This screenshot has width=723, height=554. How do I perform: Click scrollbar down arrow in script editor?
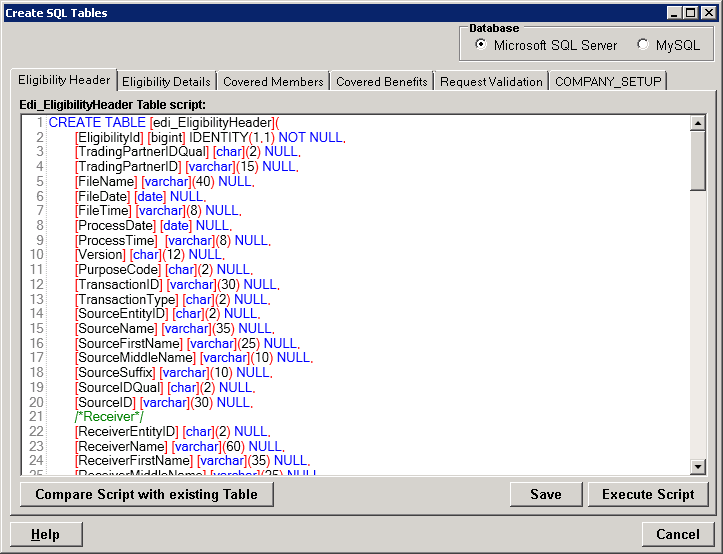click(x=698, y=466)
